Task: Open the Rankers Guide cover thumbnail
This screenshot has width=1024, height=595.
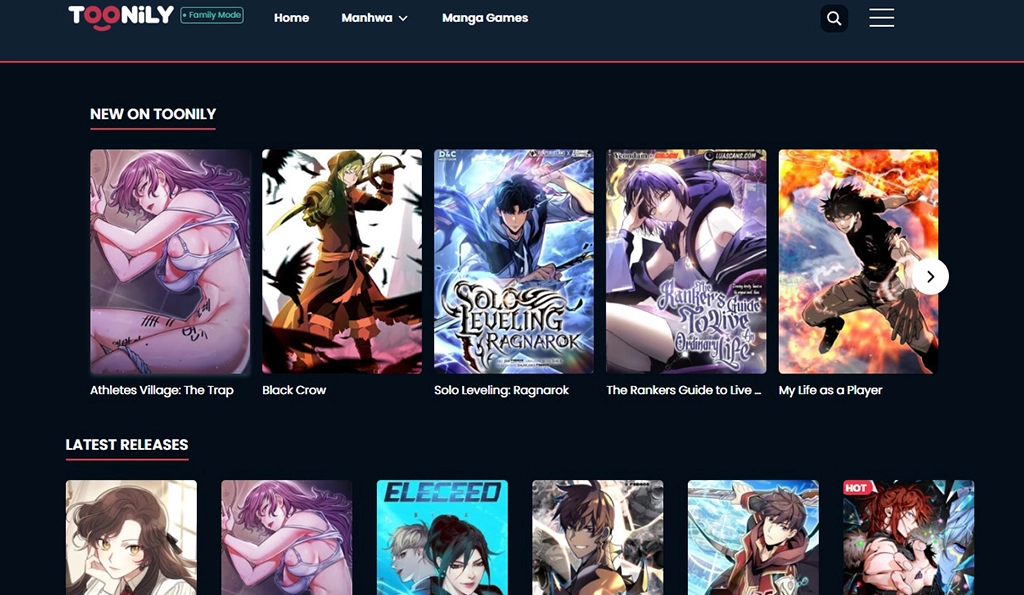Action: [x=686, y=261]
